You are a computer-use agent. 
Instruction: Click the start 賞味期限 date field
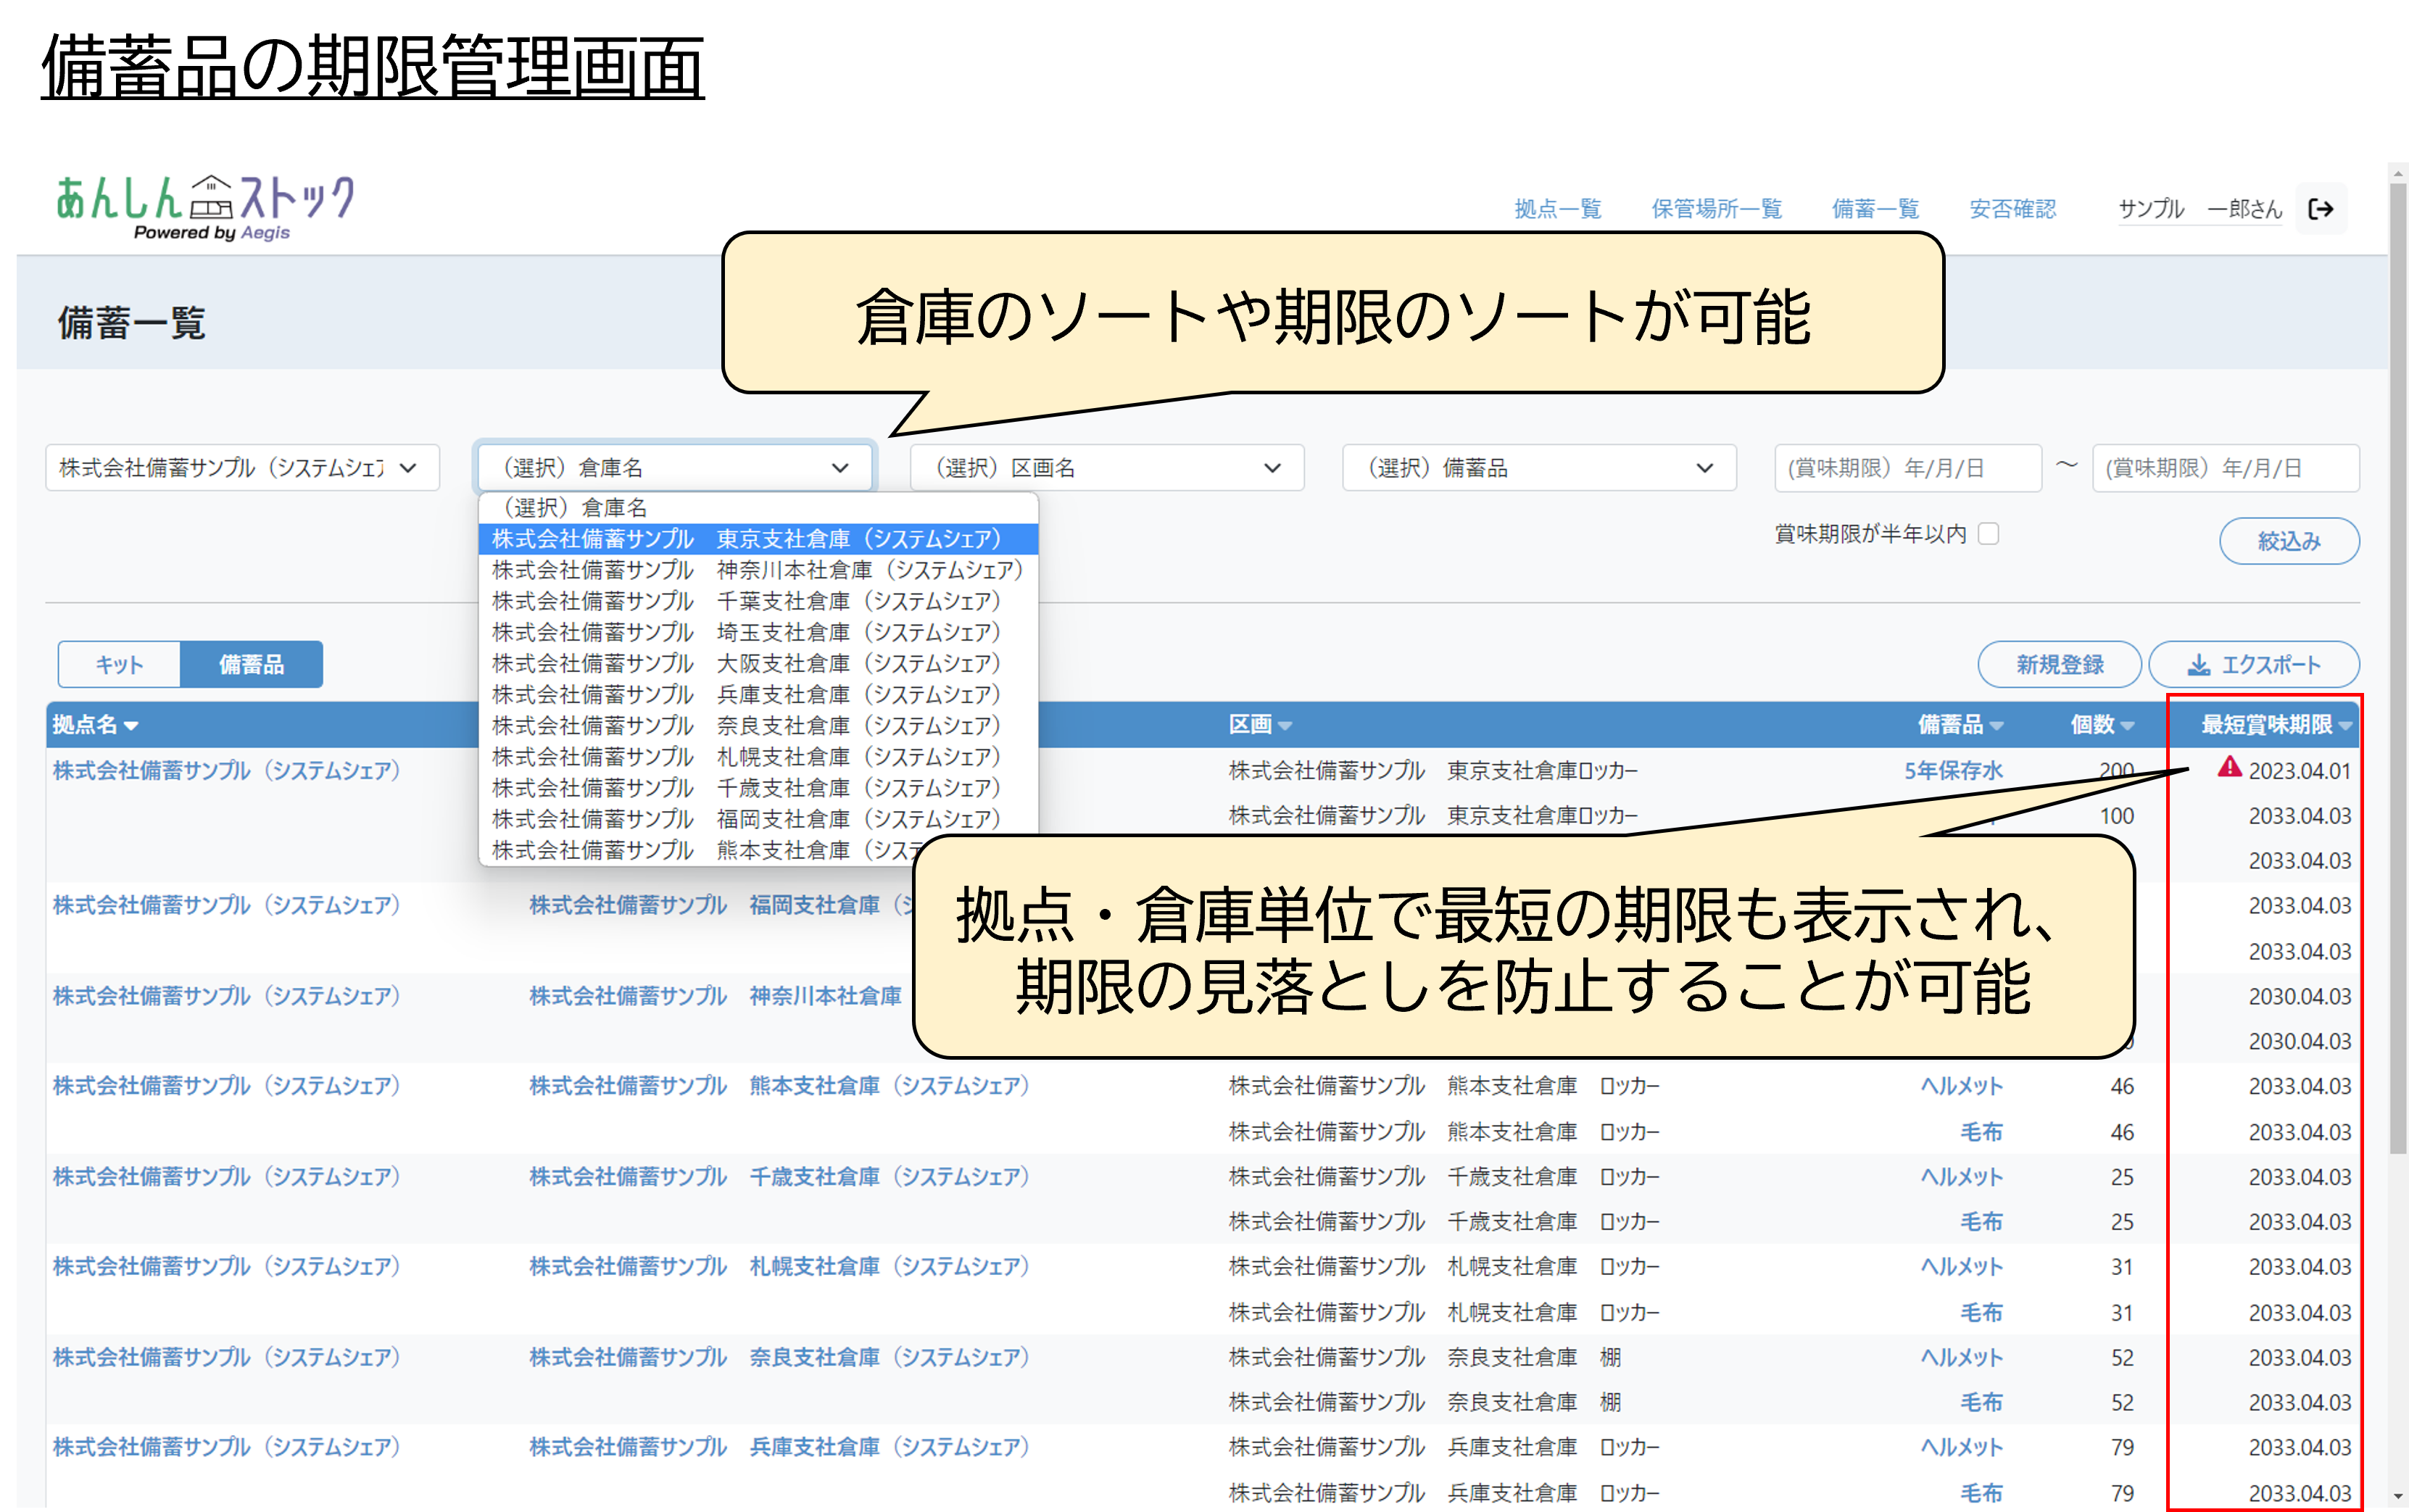click(1906, 468)
